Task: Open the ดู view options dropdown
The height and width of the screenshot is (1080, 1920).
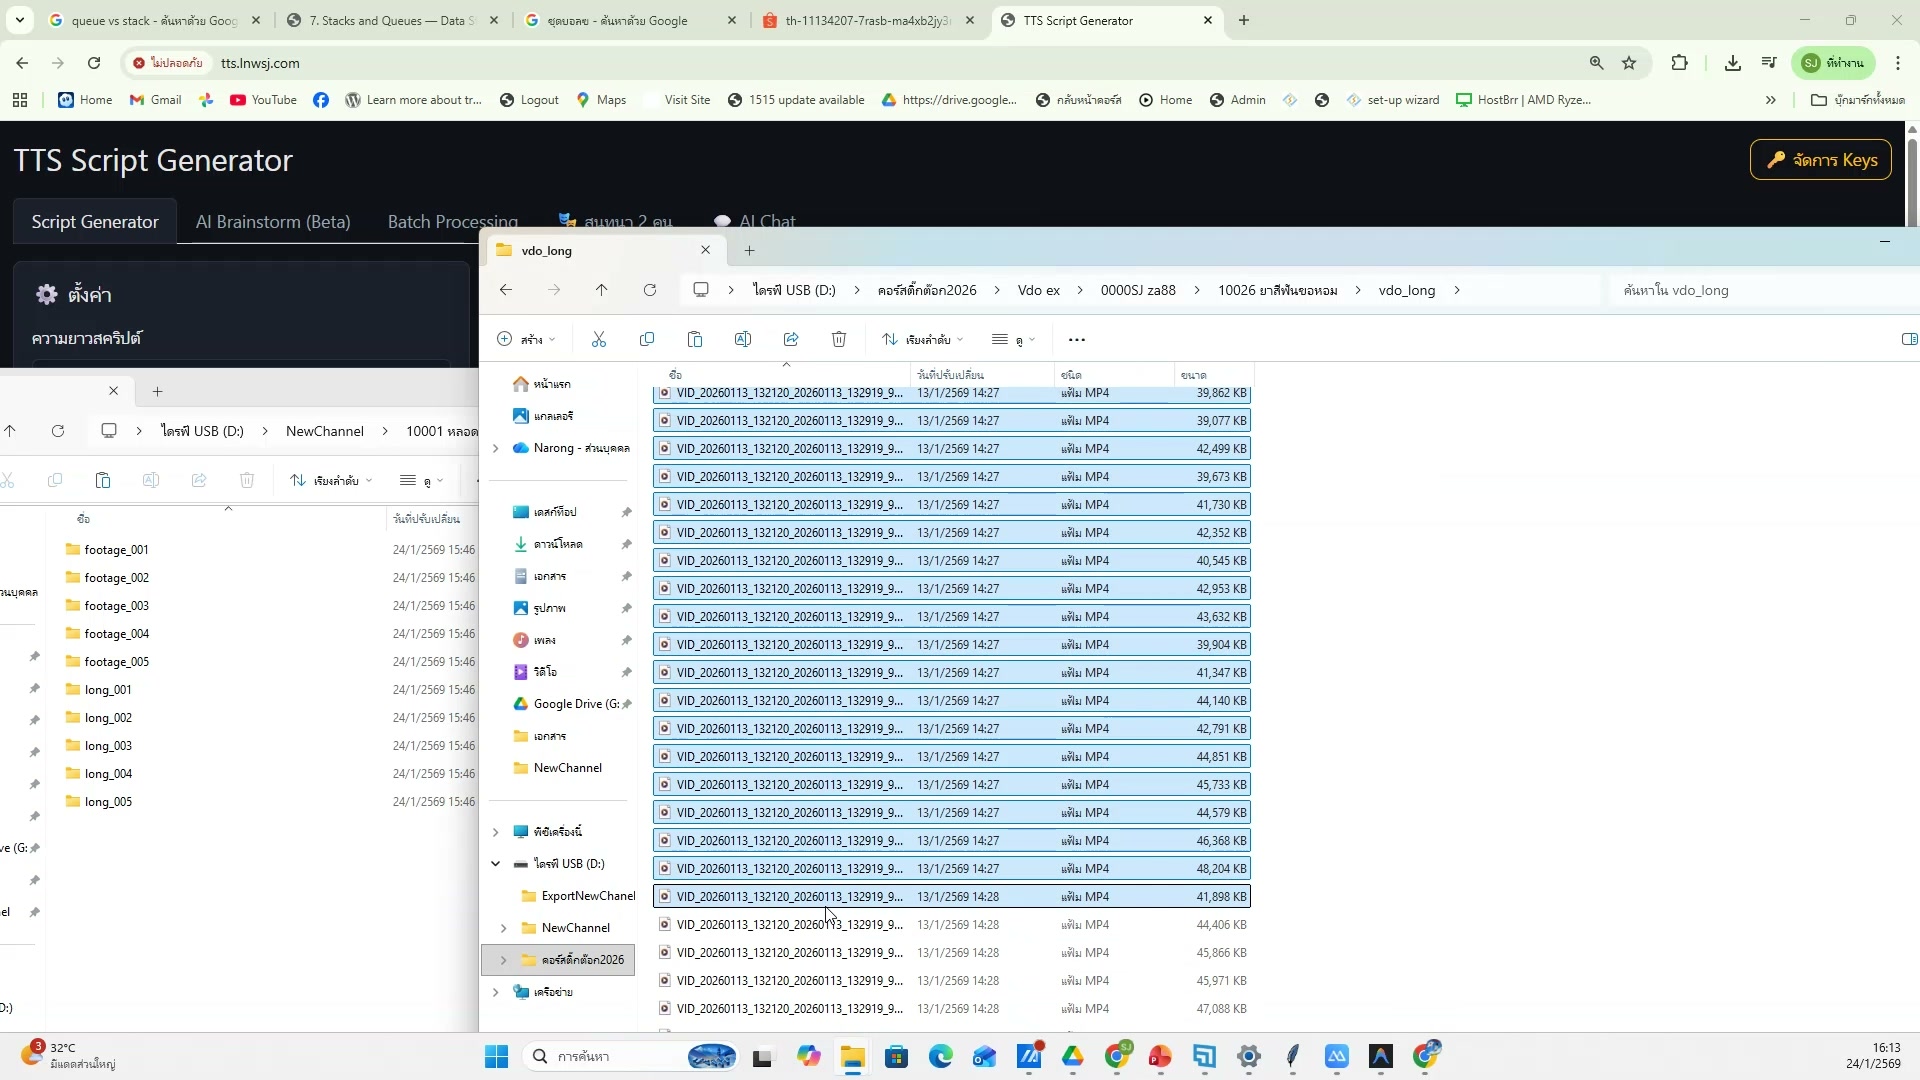Action: coord(1014,339)
